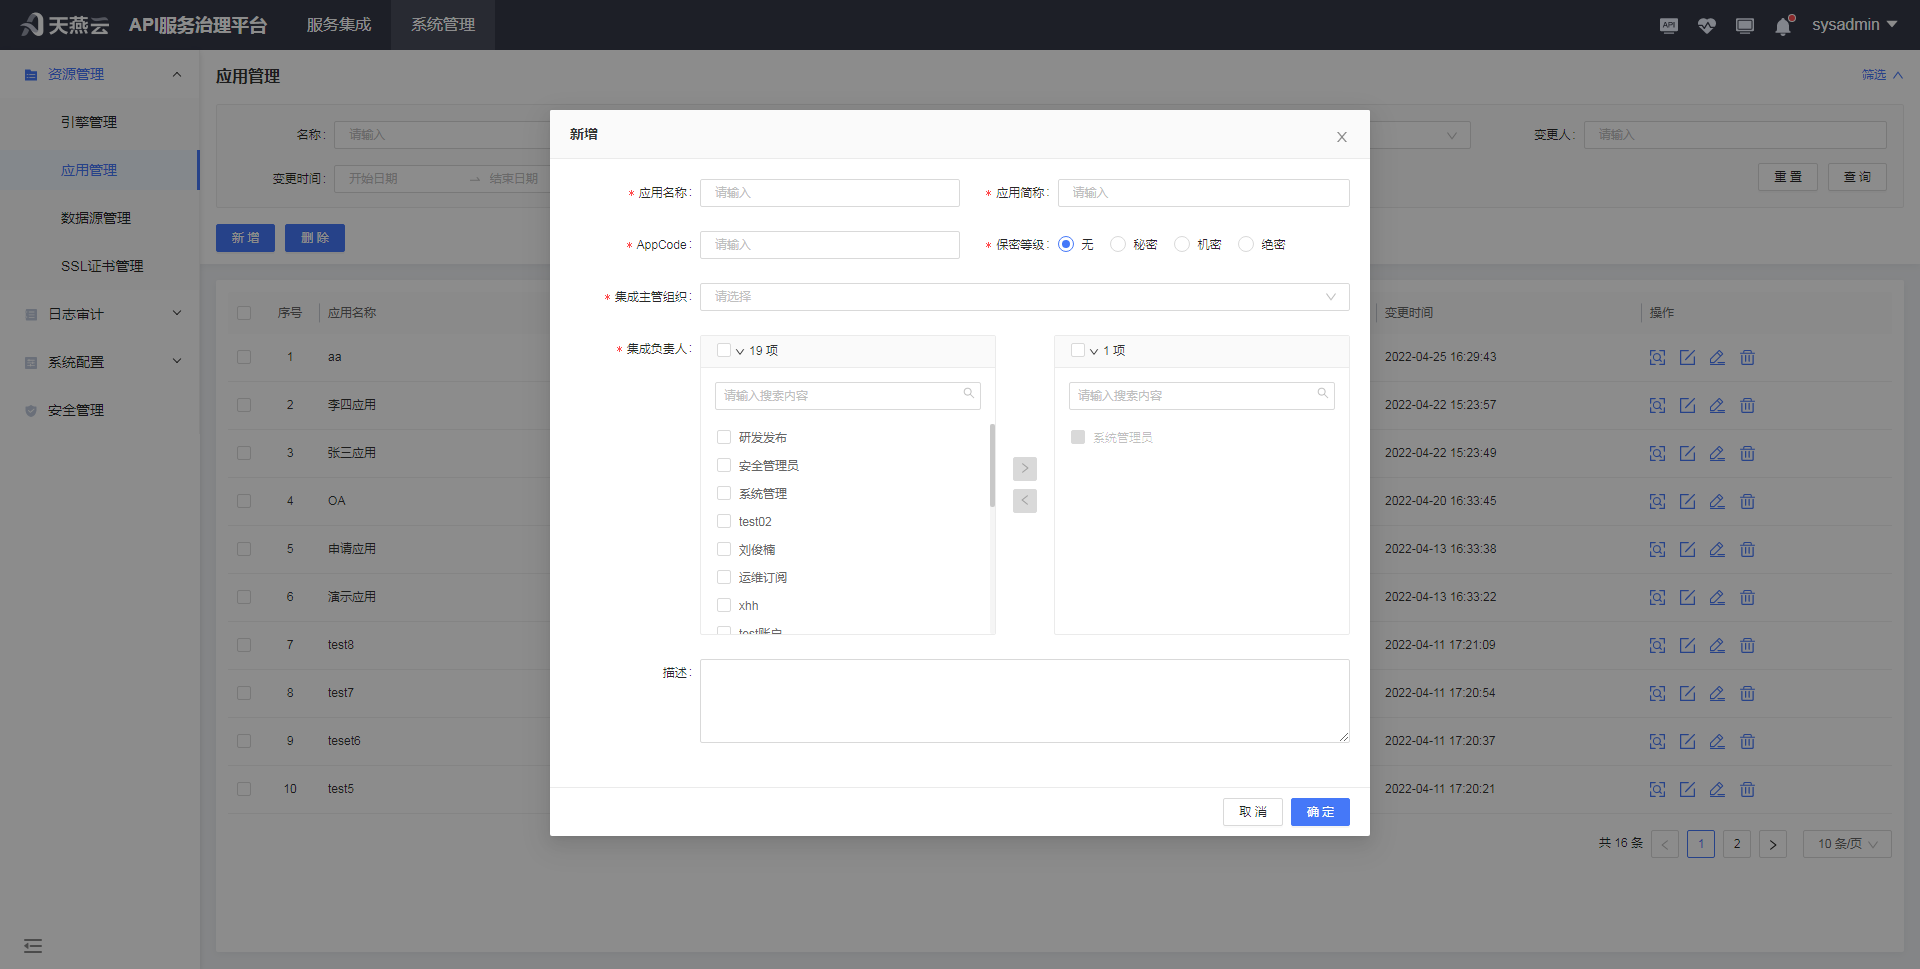Screen dimensions: 1920x969
Task: Click the API icon in top bar
Action: [x=1668, y=26]
